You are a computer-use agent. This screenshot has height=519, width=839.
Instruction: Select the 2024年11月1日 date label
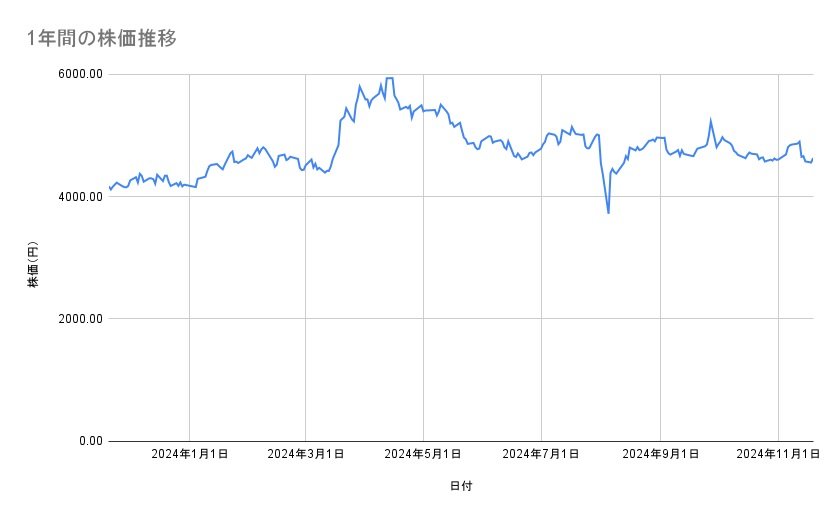777,454
